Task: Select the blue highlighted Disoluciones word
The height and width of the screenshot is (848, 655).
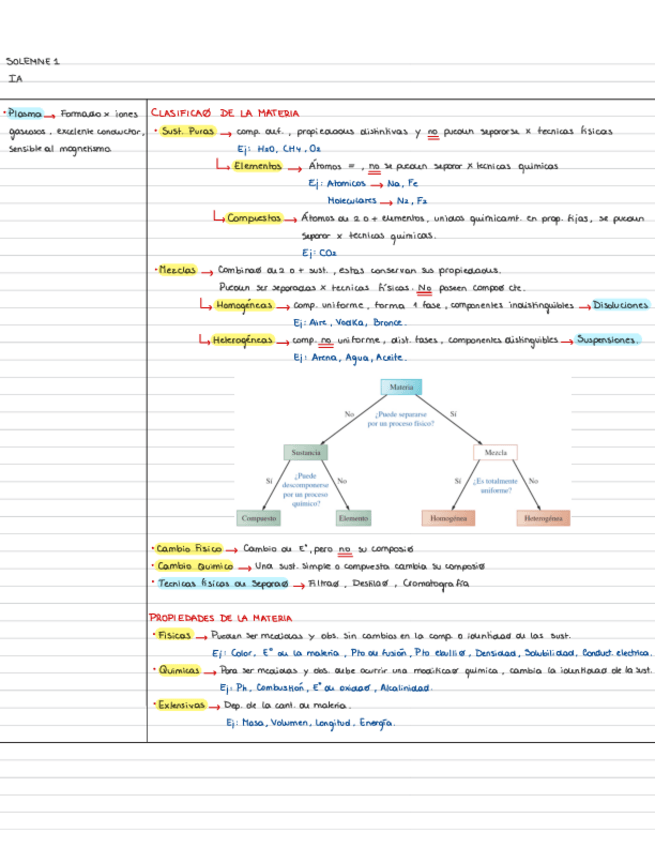Action: point(620,305)
